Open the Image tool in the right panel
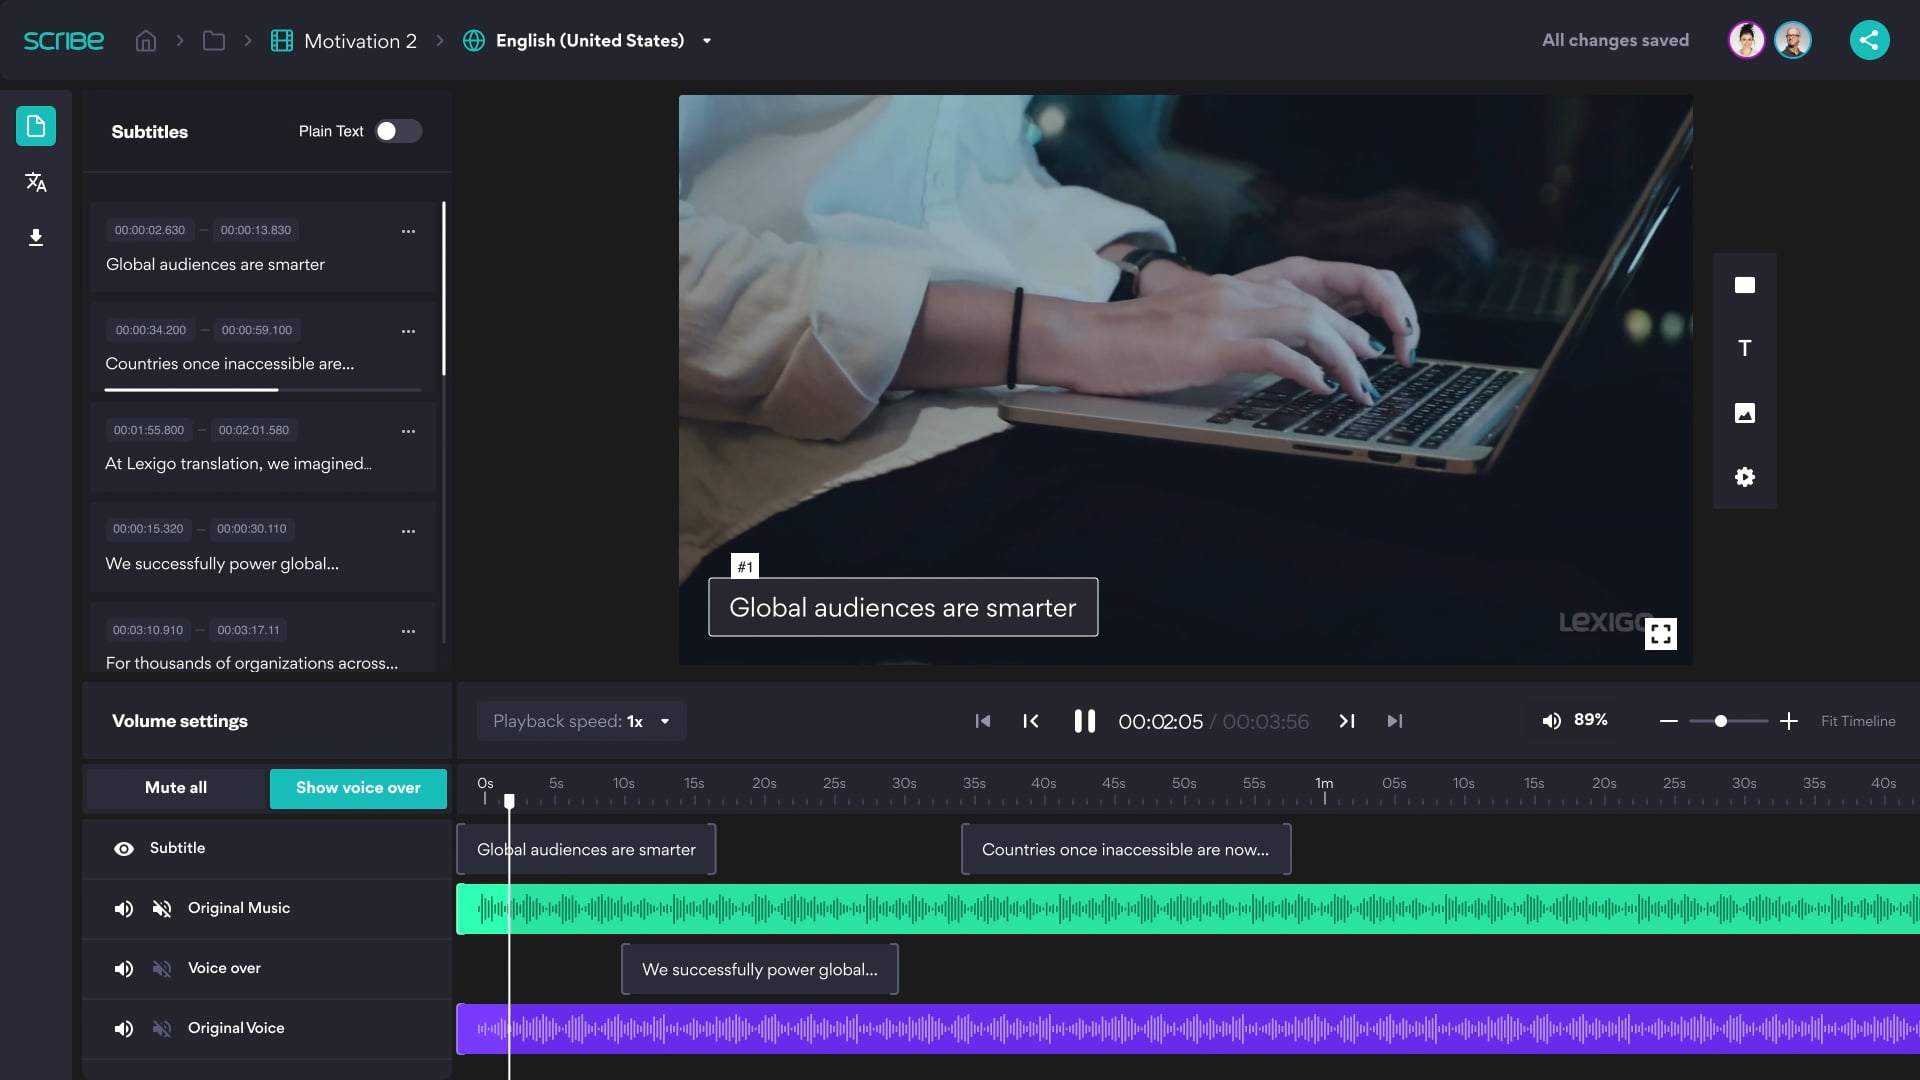1920x1080 pixels. [x=1744, y=412]
